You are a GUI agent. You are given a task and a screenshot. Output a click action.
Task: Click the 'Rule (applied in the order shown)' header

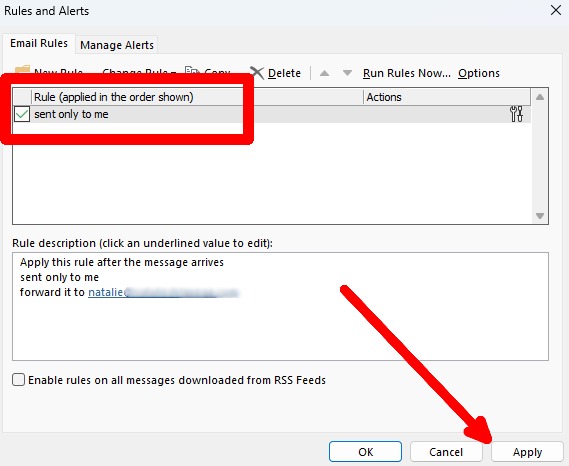click(197, 97)
